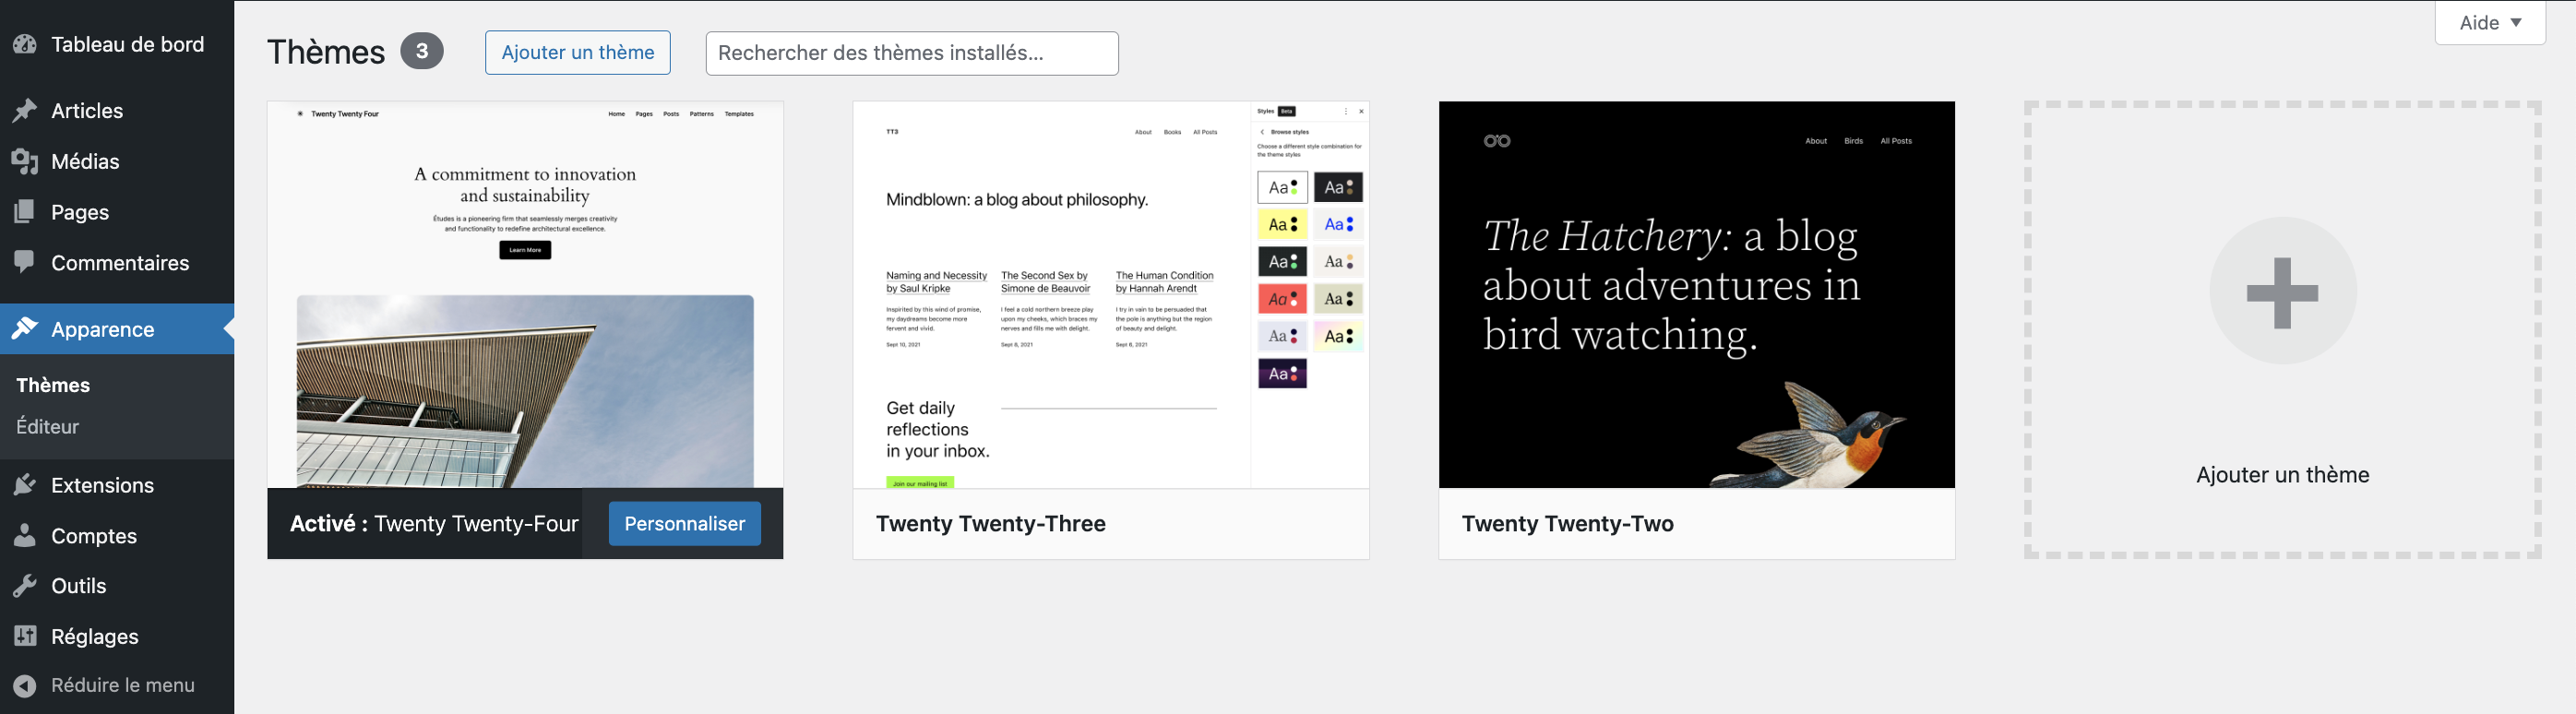
Task: Click the Ajouter un thème label in the dashed box
Action: [x=2283, y=475]
